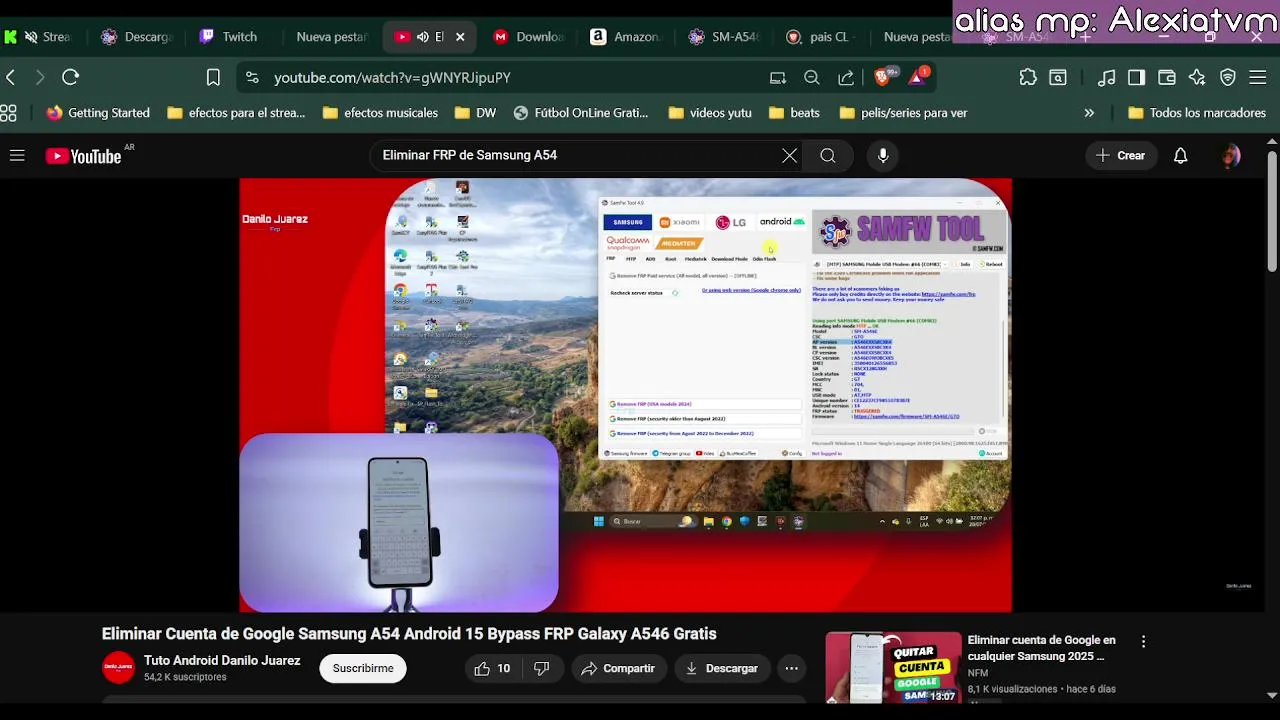Screen dimensions: 1280x720
Task: Switch to the Download tab
Action: [x=530, y=37]
